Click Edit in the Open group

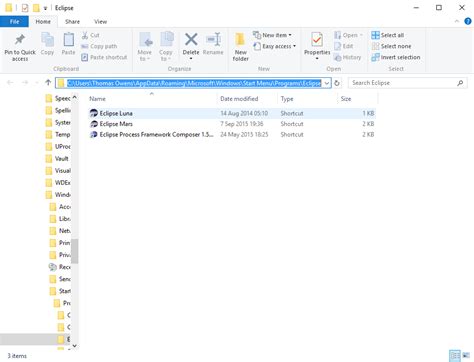344,46
